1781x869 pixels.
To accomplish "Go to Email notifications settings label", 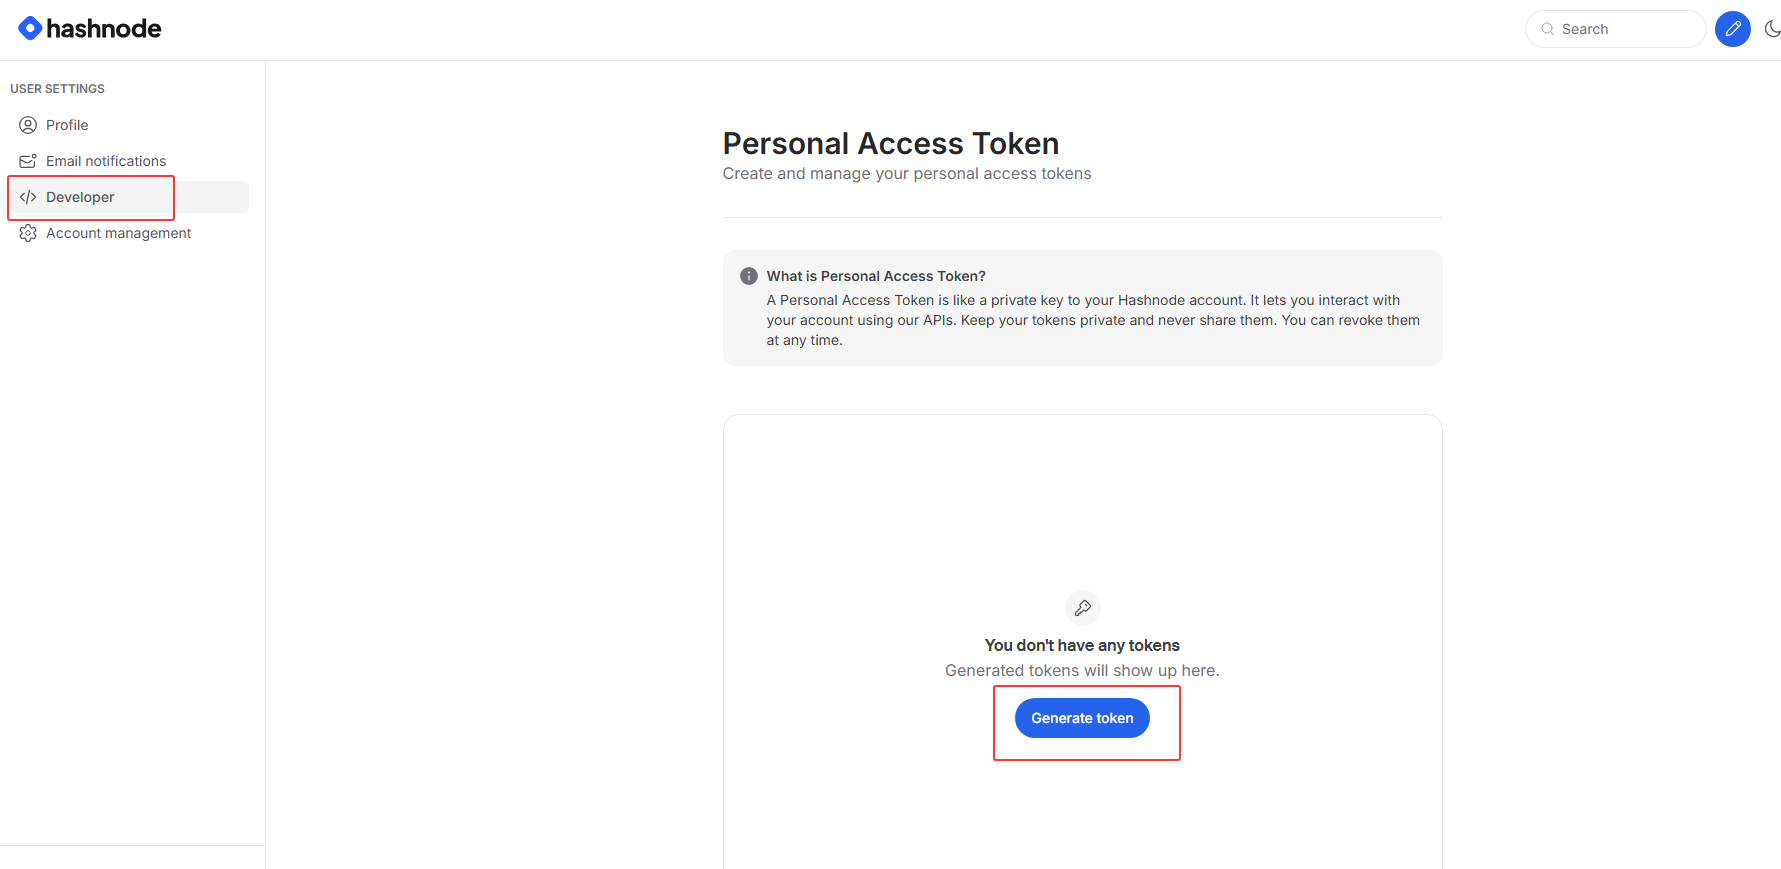I will 106,161.
